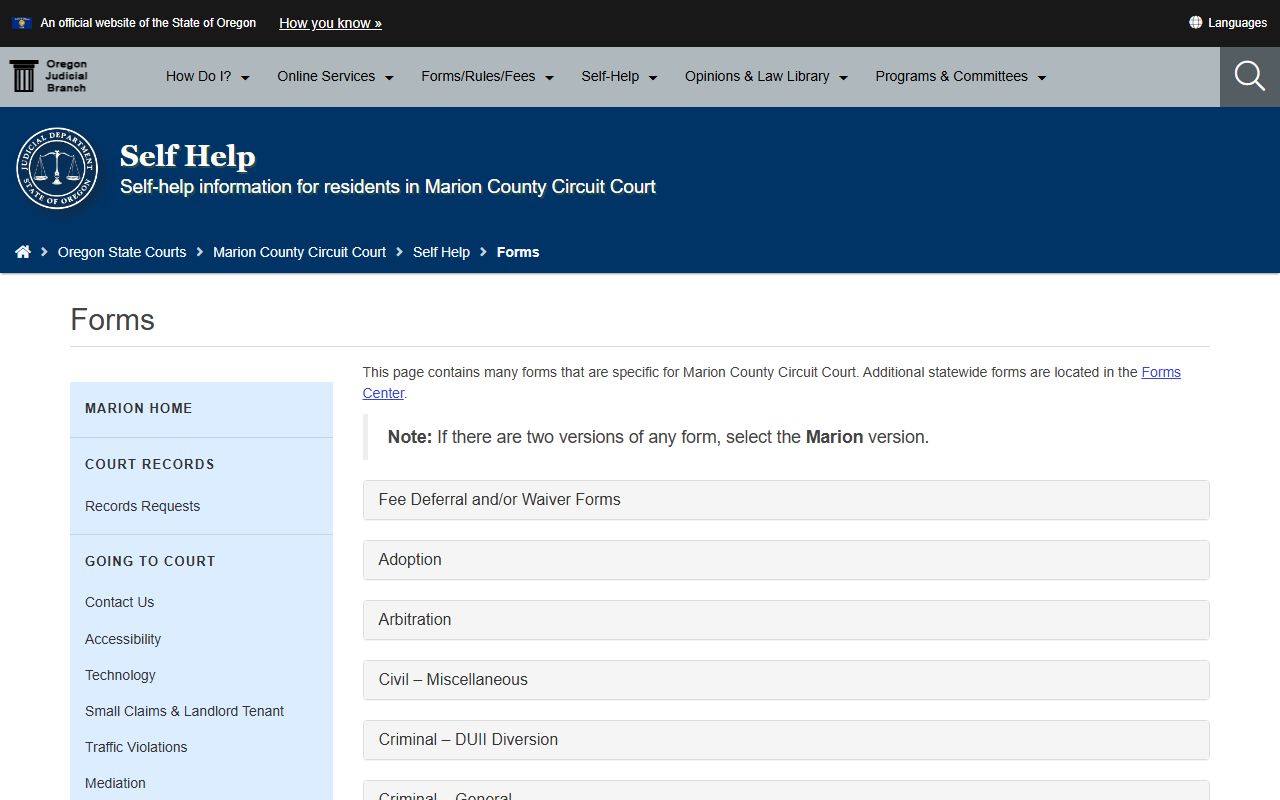Open Oregon State Courts breadcrumb

point(122,252)
